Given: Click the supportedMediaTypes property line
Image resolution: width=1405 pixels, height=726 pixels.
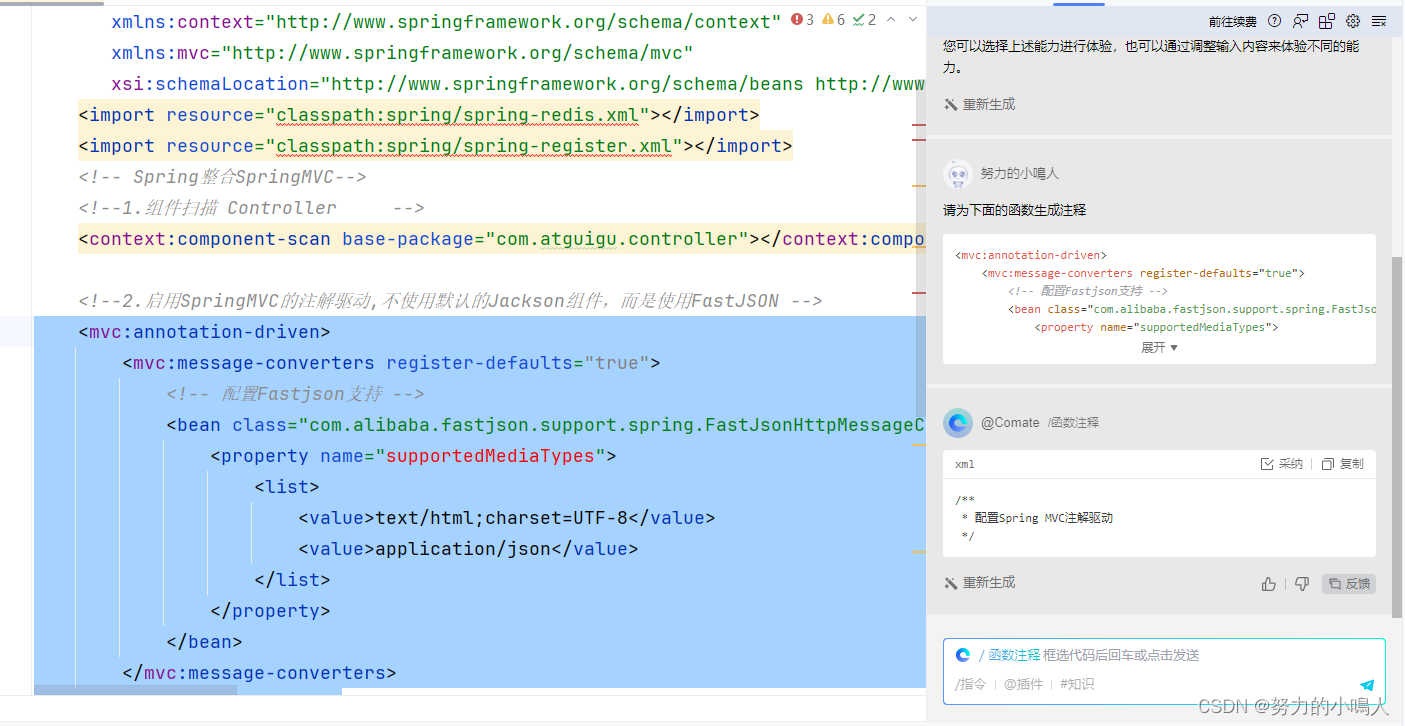Looking at the screenshot, I should point(413,456).
